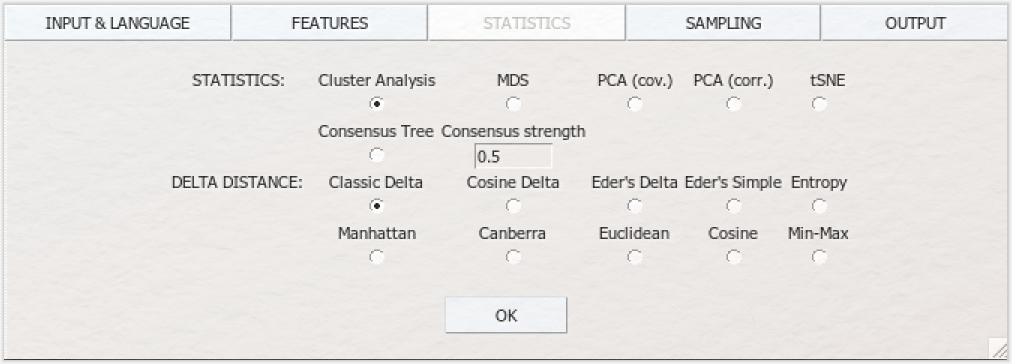Choose the MDS statistics option
1012x364 pixels.
[513, 104]
